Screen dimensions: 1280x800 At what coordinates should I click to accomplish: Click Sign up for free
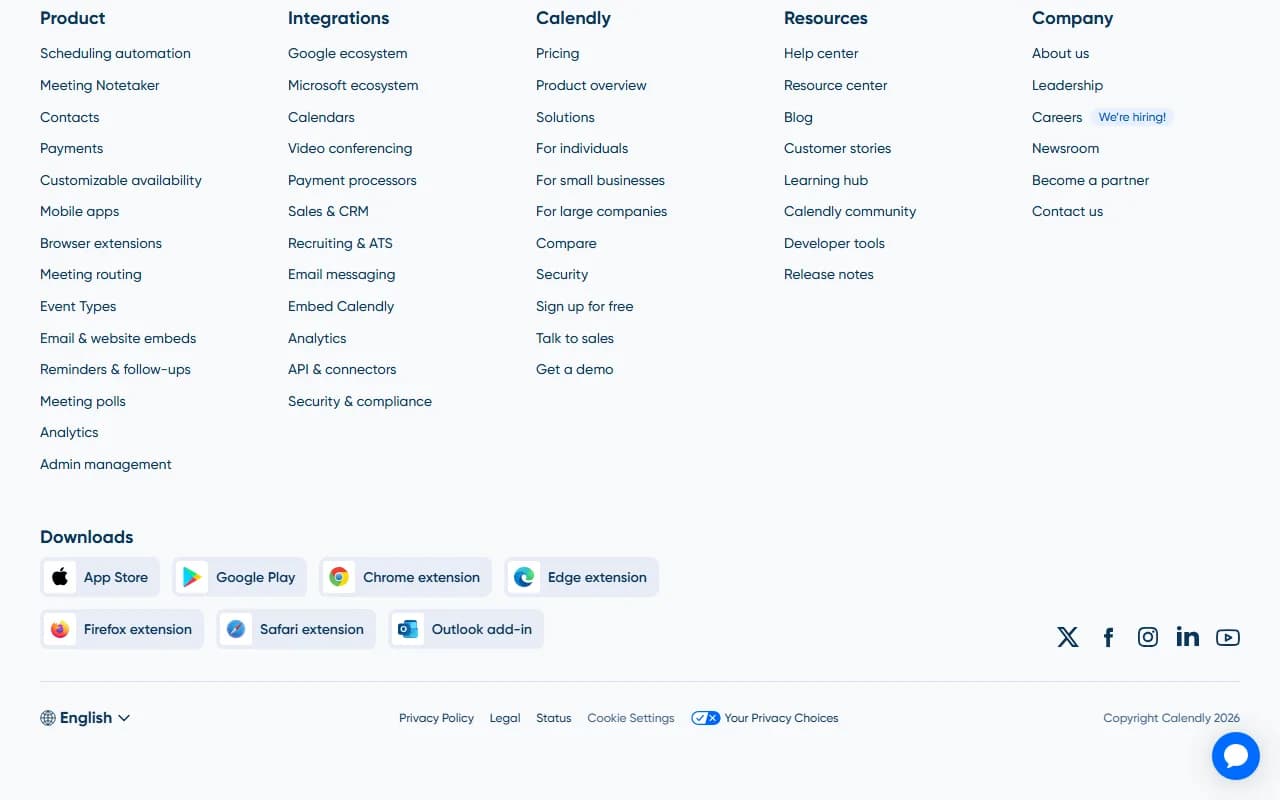(x=585, y=306)
